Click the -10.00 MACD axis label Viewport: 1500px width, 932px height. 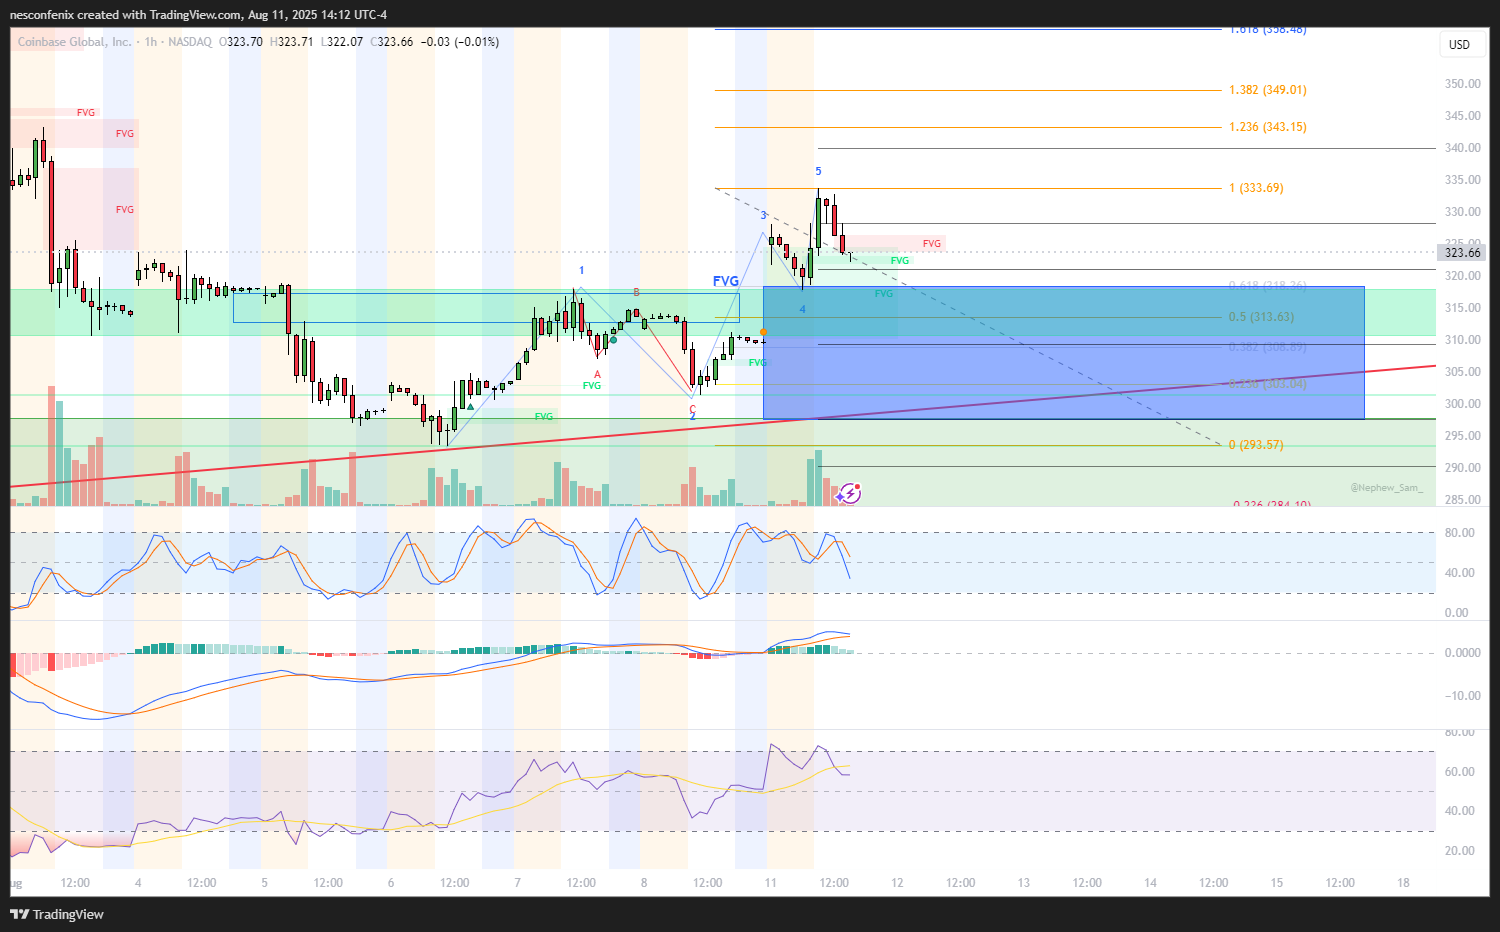click(1462, 696)
